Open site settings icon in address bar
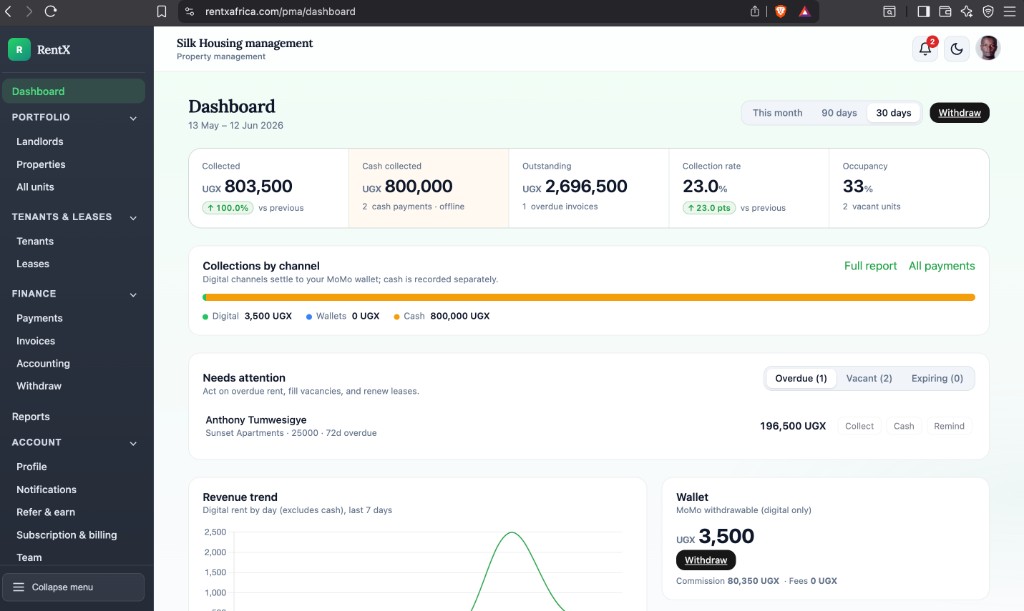This screenshot has height=611, width=1024. click(x=189, y=11)
